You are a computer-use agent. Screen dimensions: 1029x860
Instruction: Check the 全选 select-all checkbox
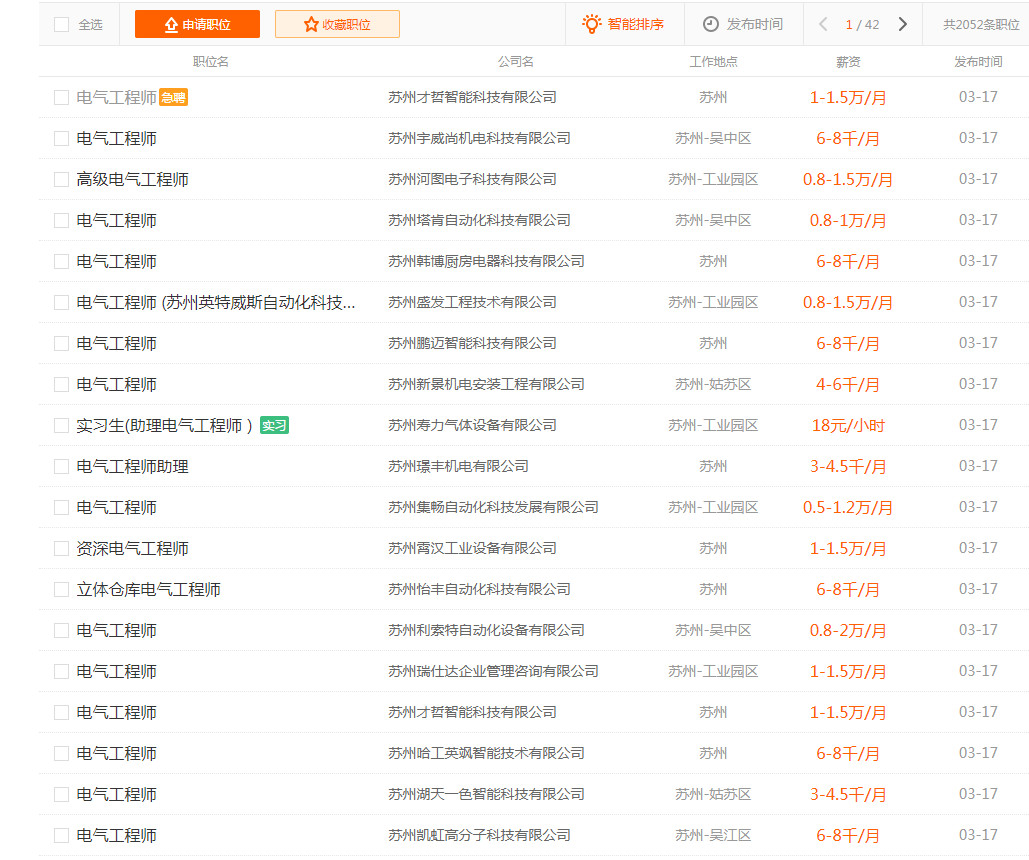coord(62,24)
